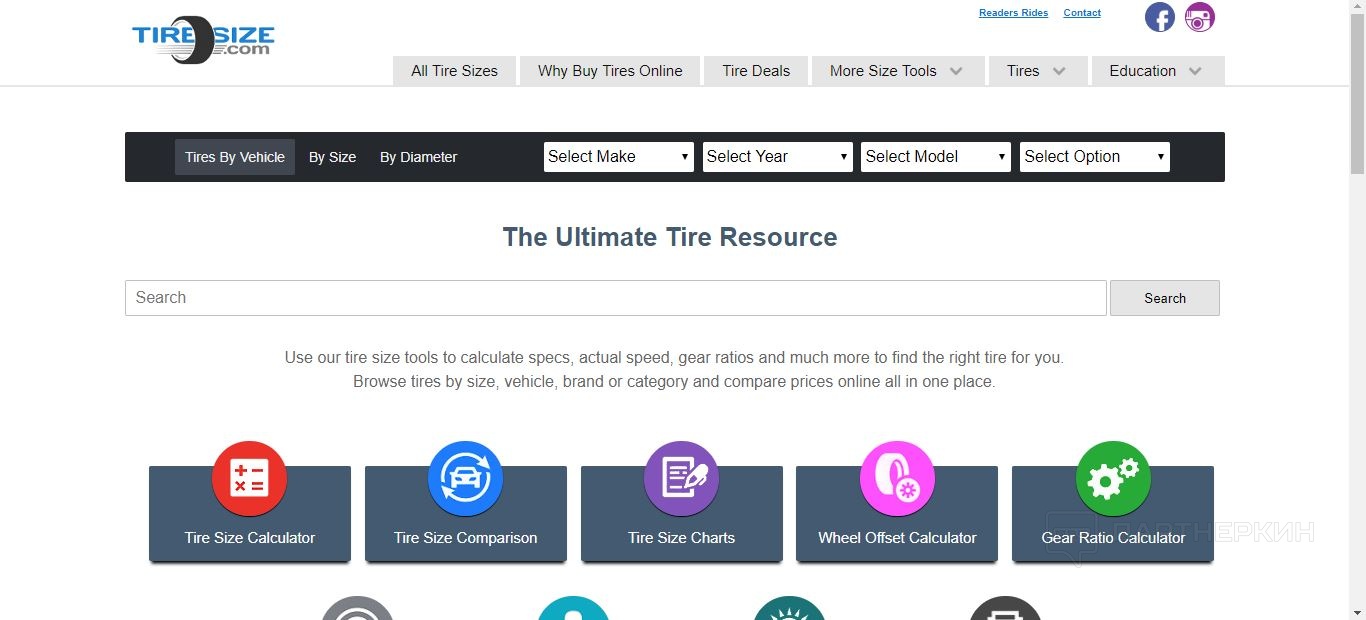Click the TireSize.com logo
Screen dimensions: 1366x620
[203, 40]
